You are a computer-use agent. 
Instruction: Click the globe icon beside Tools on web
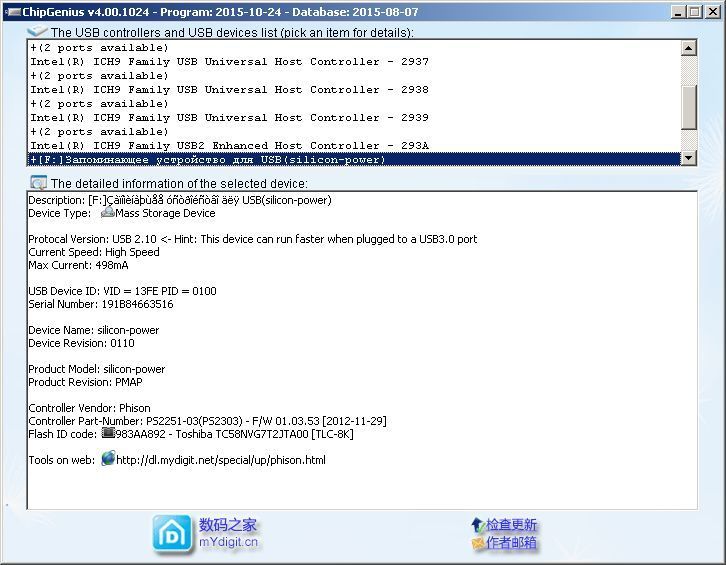pos(108,458)
